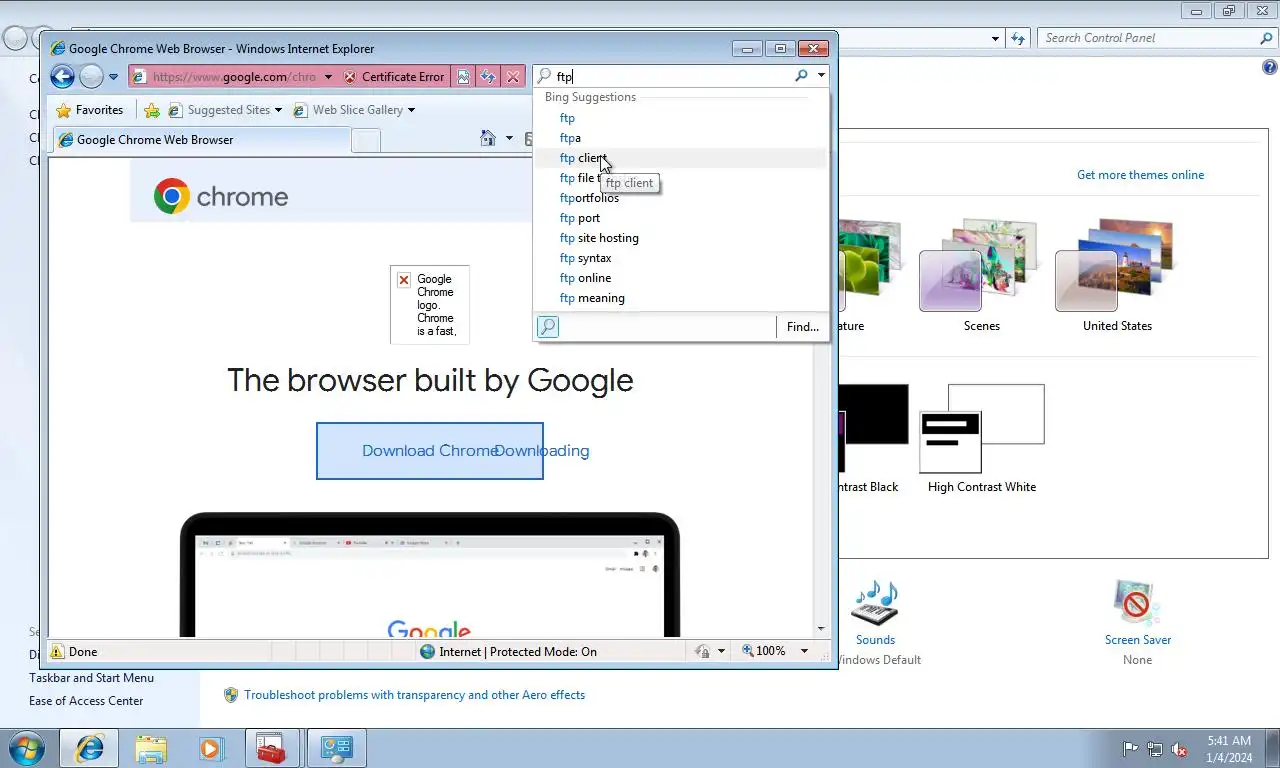The image size is (1280, 768).
Task: Stop loading with the red X icon
Action: (x=513, y=77)
